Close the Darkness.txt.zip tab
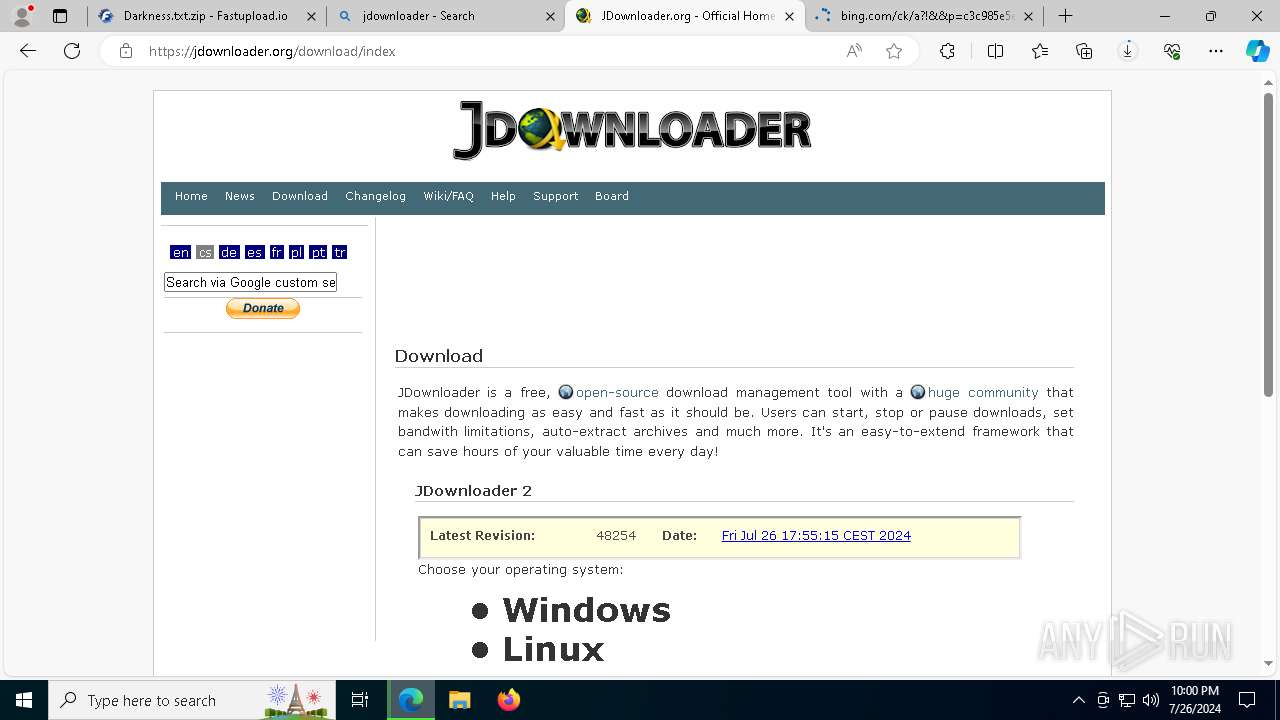Viewport: 1280px width, 720px height. 310,16
